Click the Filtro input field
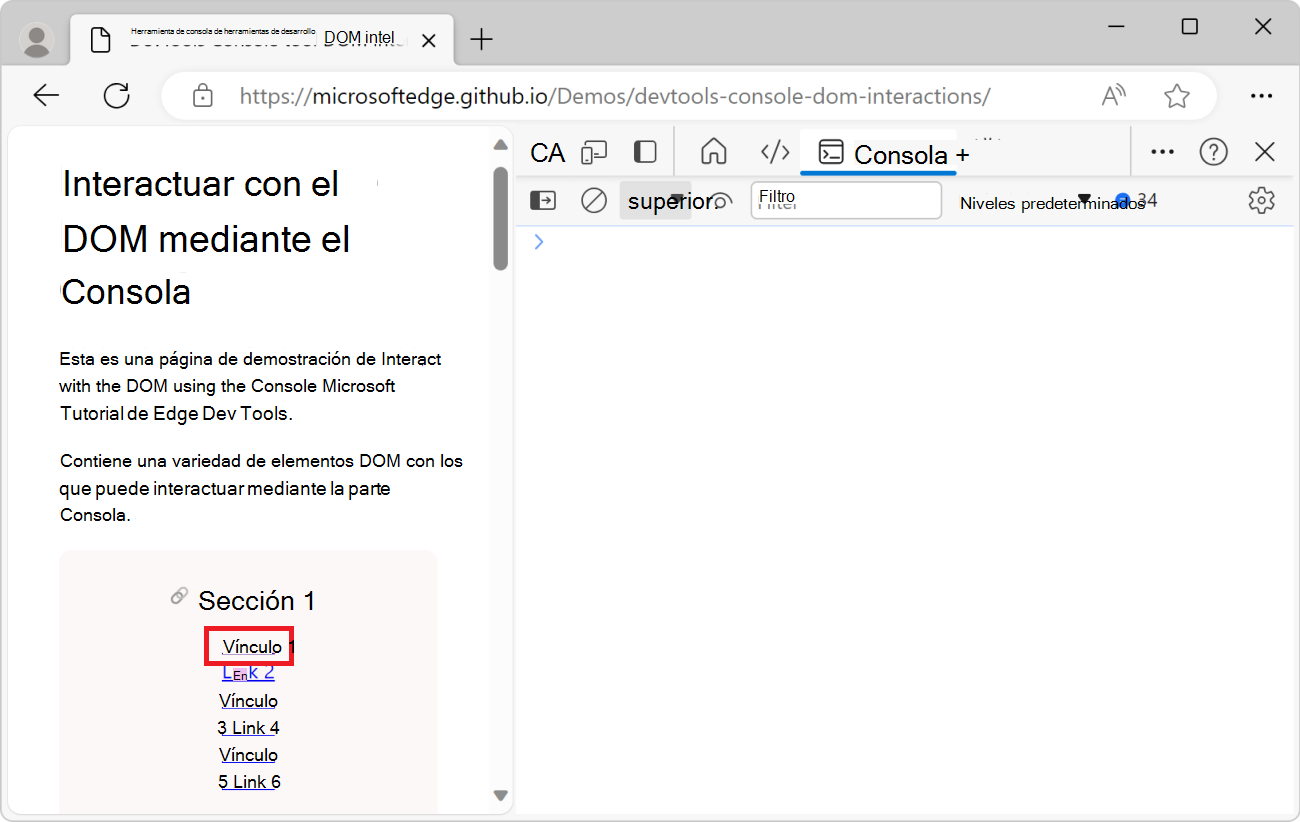Screen dimensions: 1300x822 pyautogui.click(x=845, y=200)
